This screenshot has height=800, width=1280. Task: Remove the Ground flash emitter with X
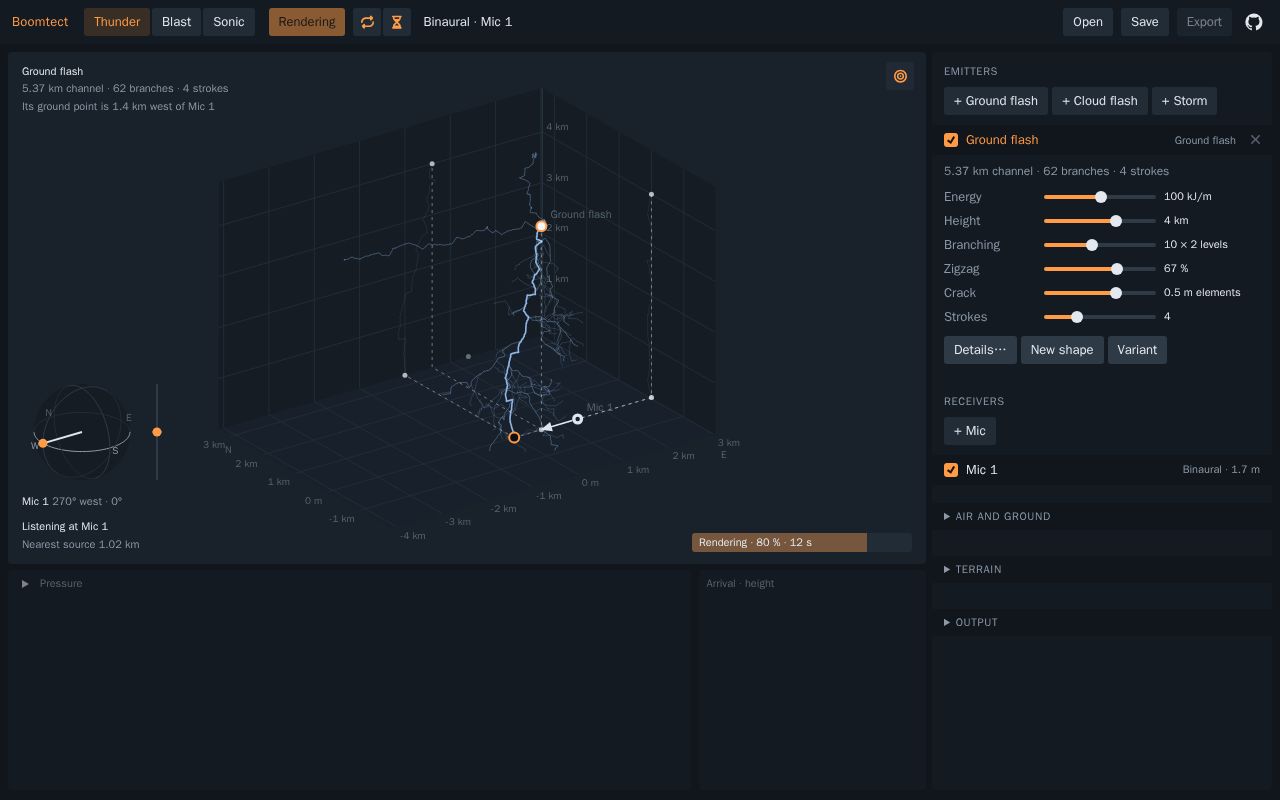click(x=1255, y=140)
